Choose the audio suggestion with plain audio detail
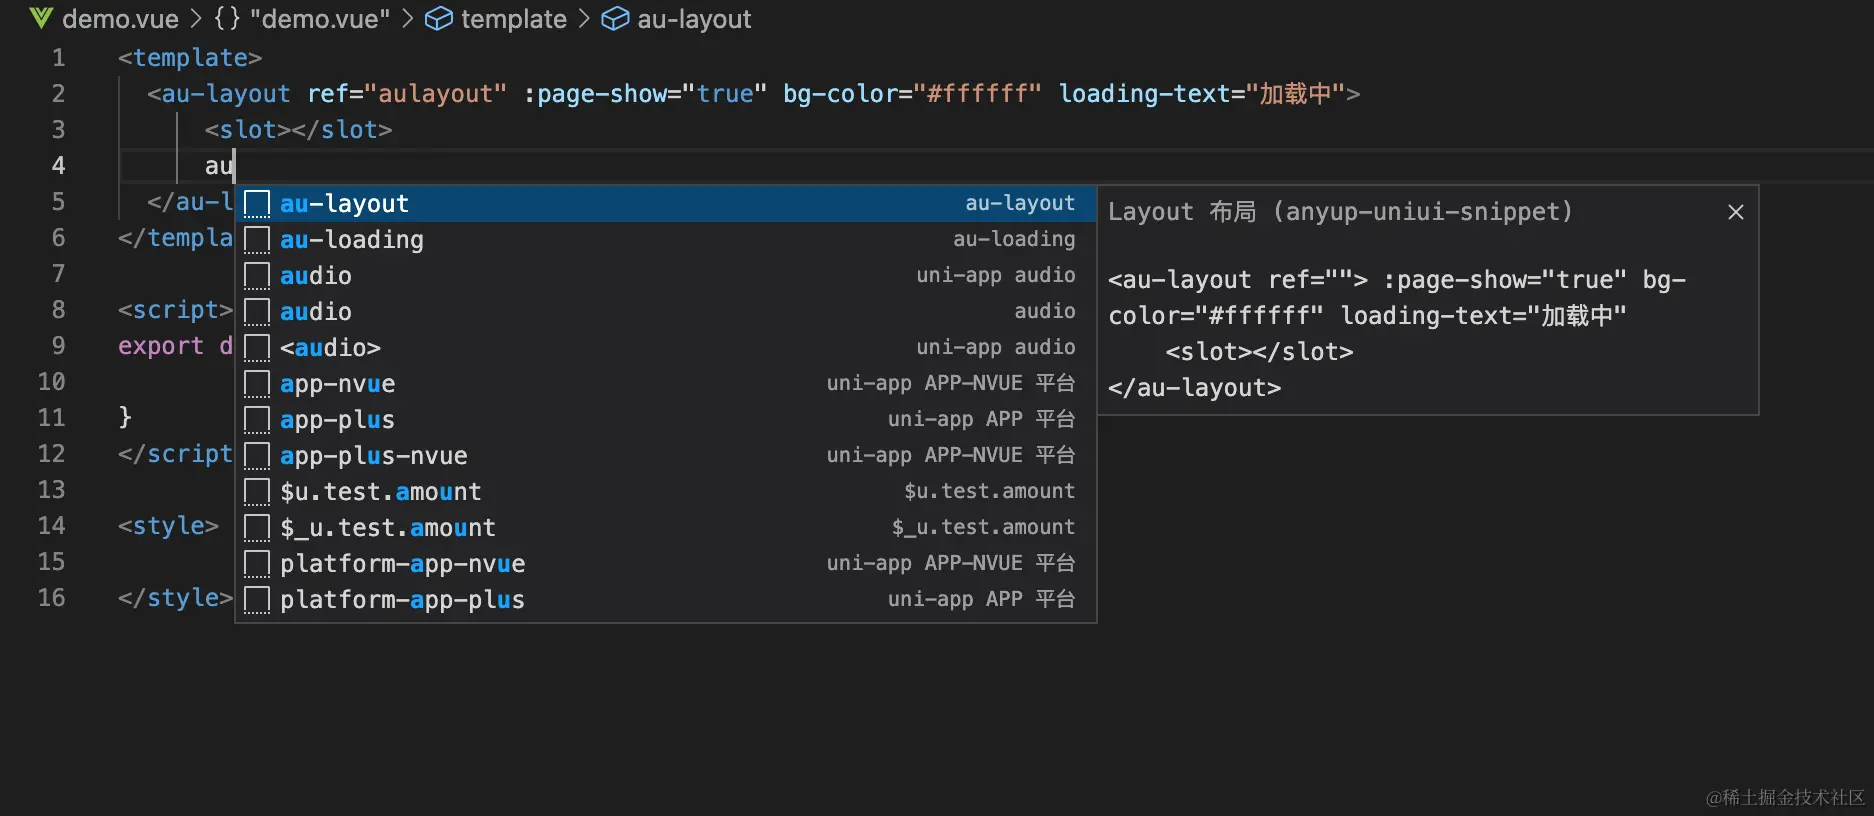The width and height of the screenshot is (1874, 816). 666,312
